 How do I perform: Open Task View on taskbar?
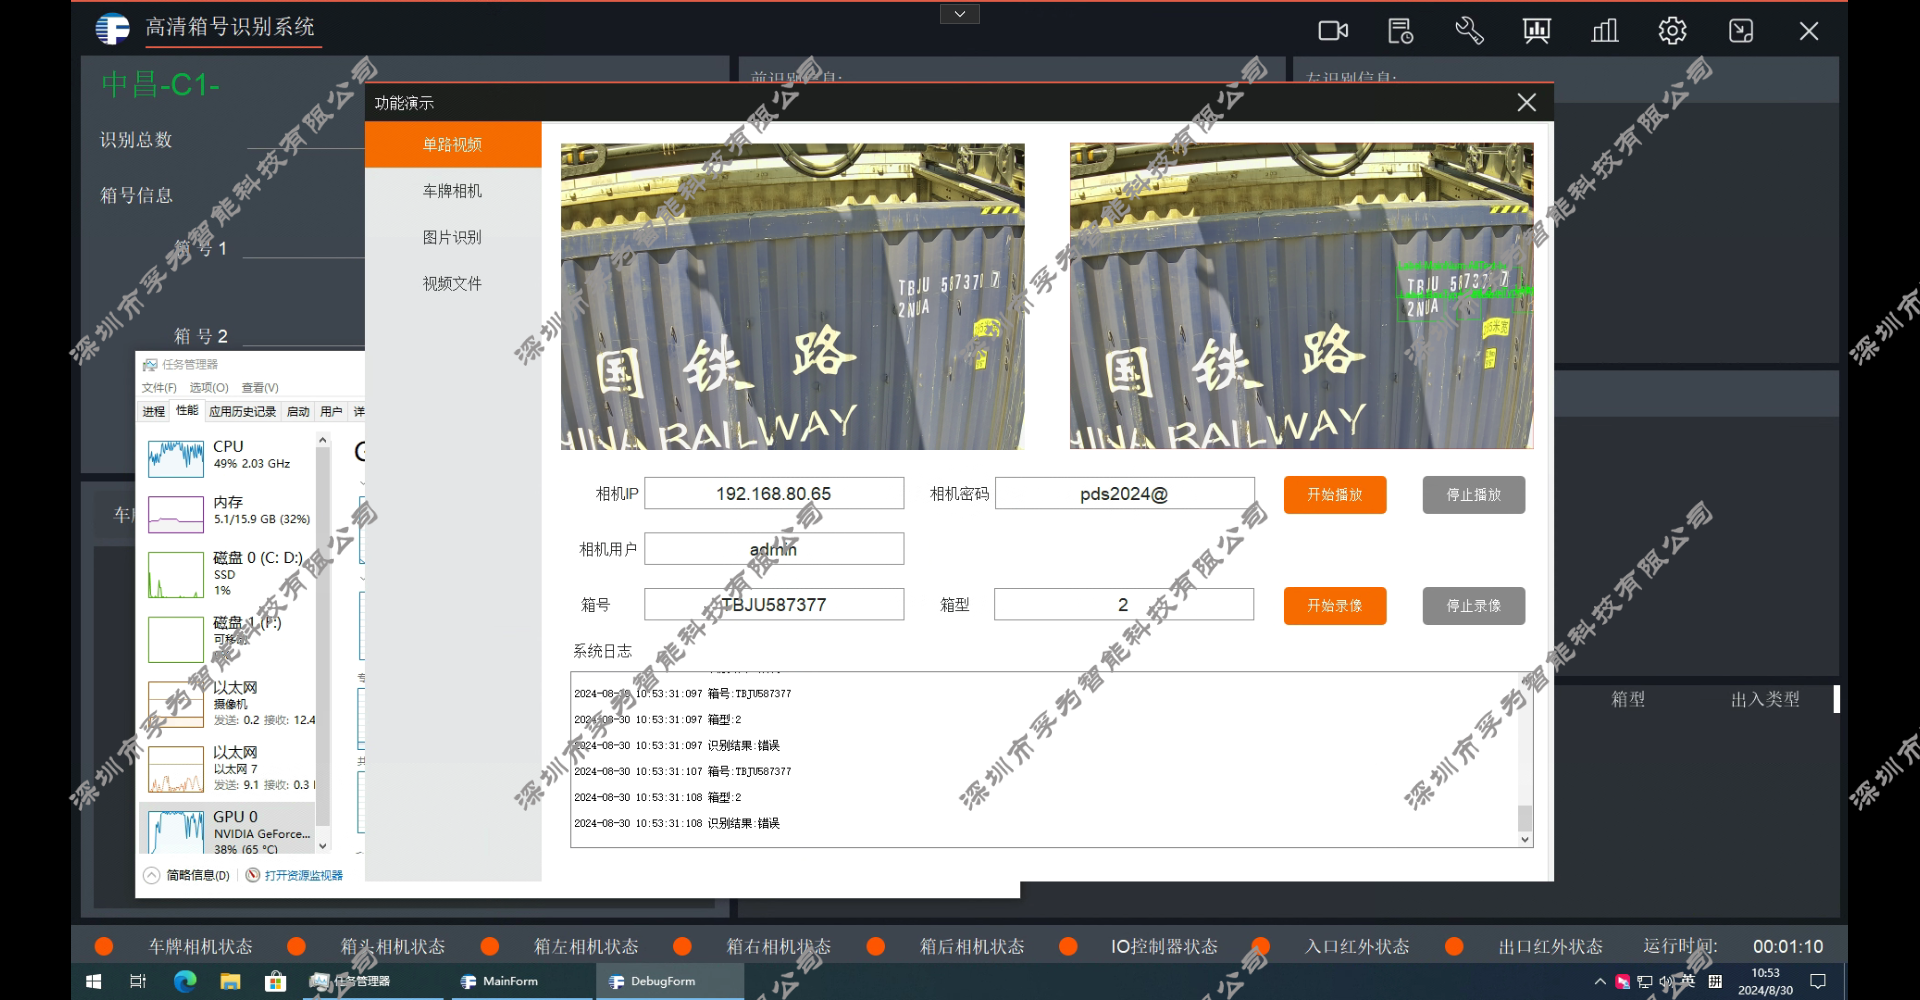click(x=138, y=982)
